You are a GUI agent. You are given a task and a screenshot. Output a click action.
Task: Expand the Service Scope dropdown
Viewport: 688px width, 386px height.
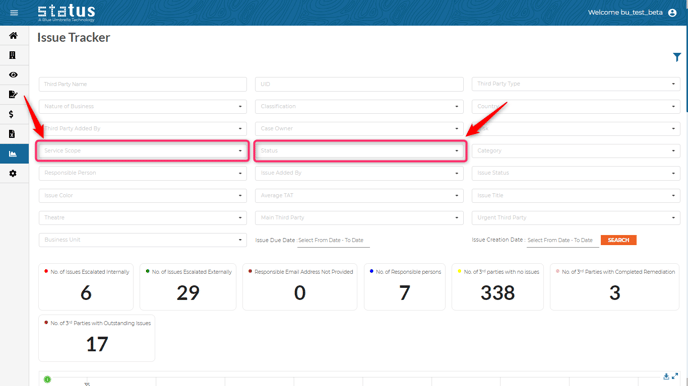point(143,151)
